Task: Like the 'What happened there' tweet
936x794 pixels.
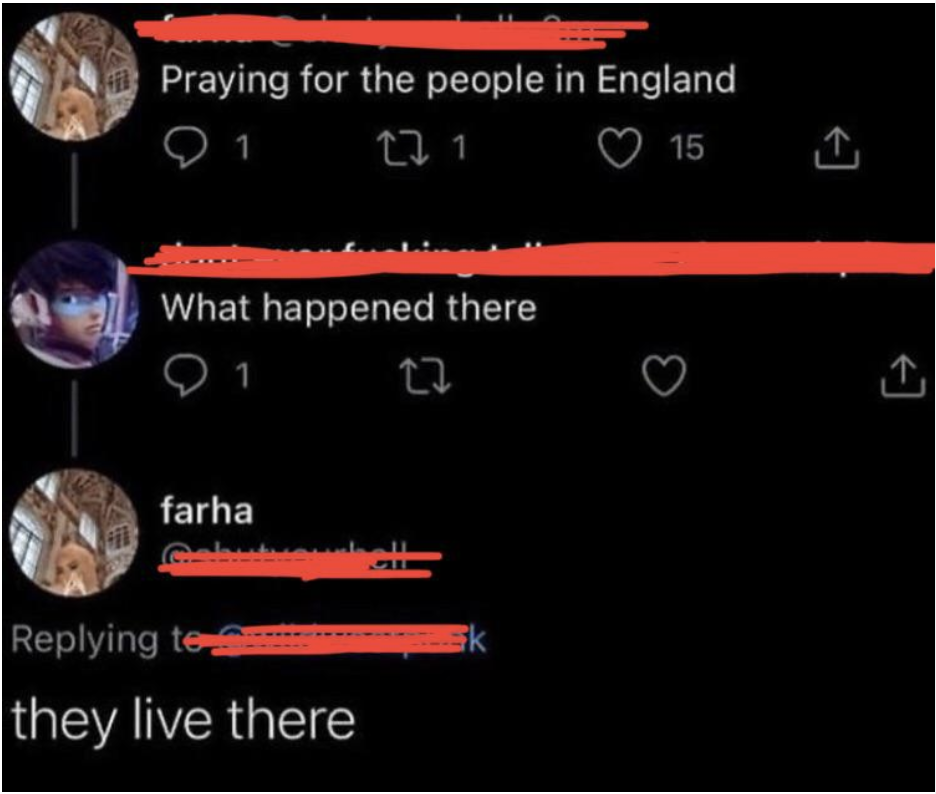Action: (664, 376)
